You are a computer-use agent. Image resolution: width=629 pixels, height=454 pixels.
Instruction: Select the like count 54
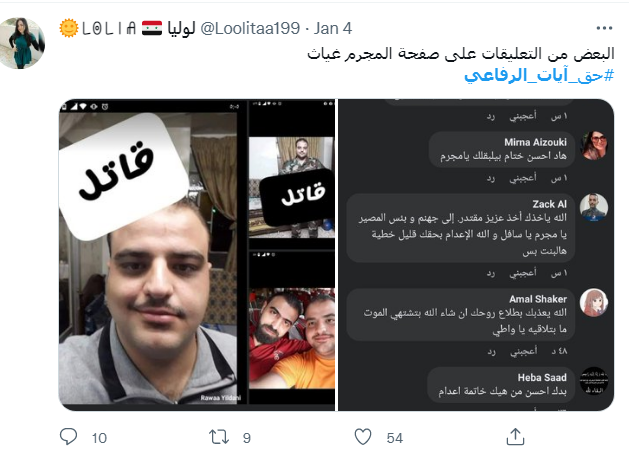coord(394,438)
